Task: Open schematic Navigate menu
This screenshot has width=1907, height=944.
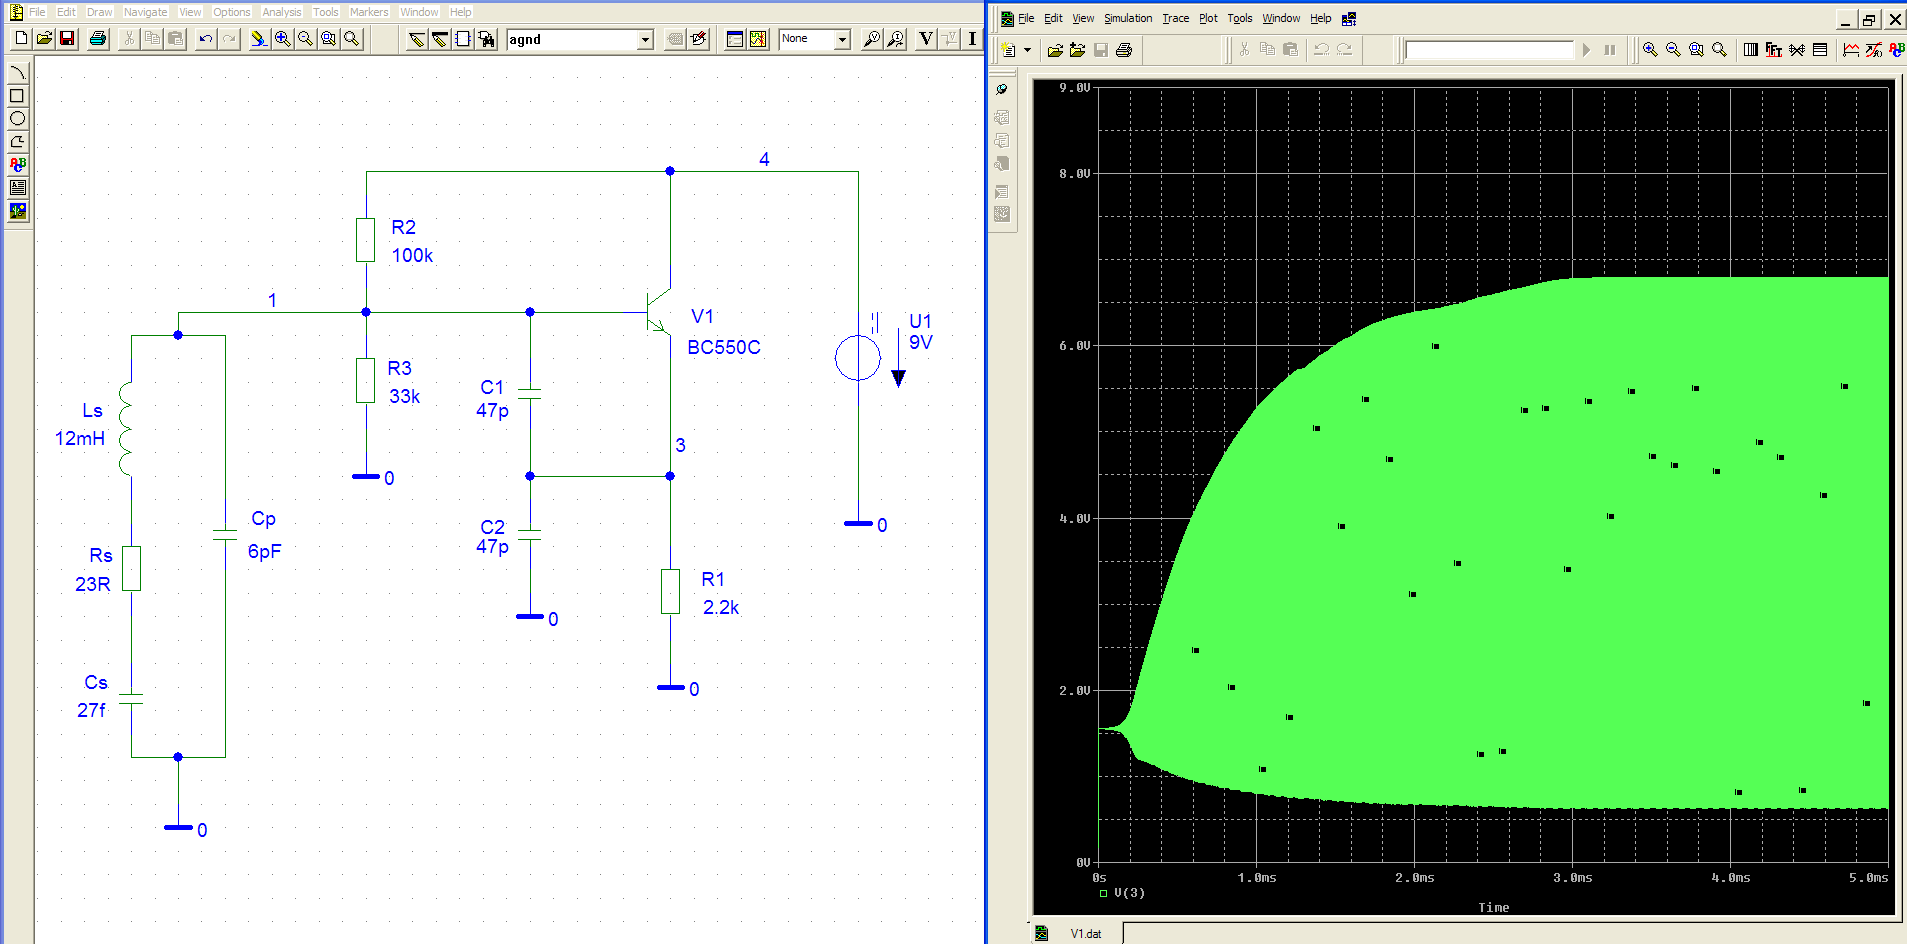Action: 145,12
